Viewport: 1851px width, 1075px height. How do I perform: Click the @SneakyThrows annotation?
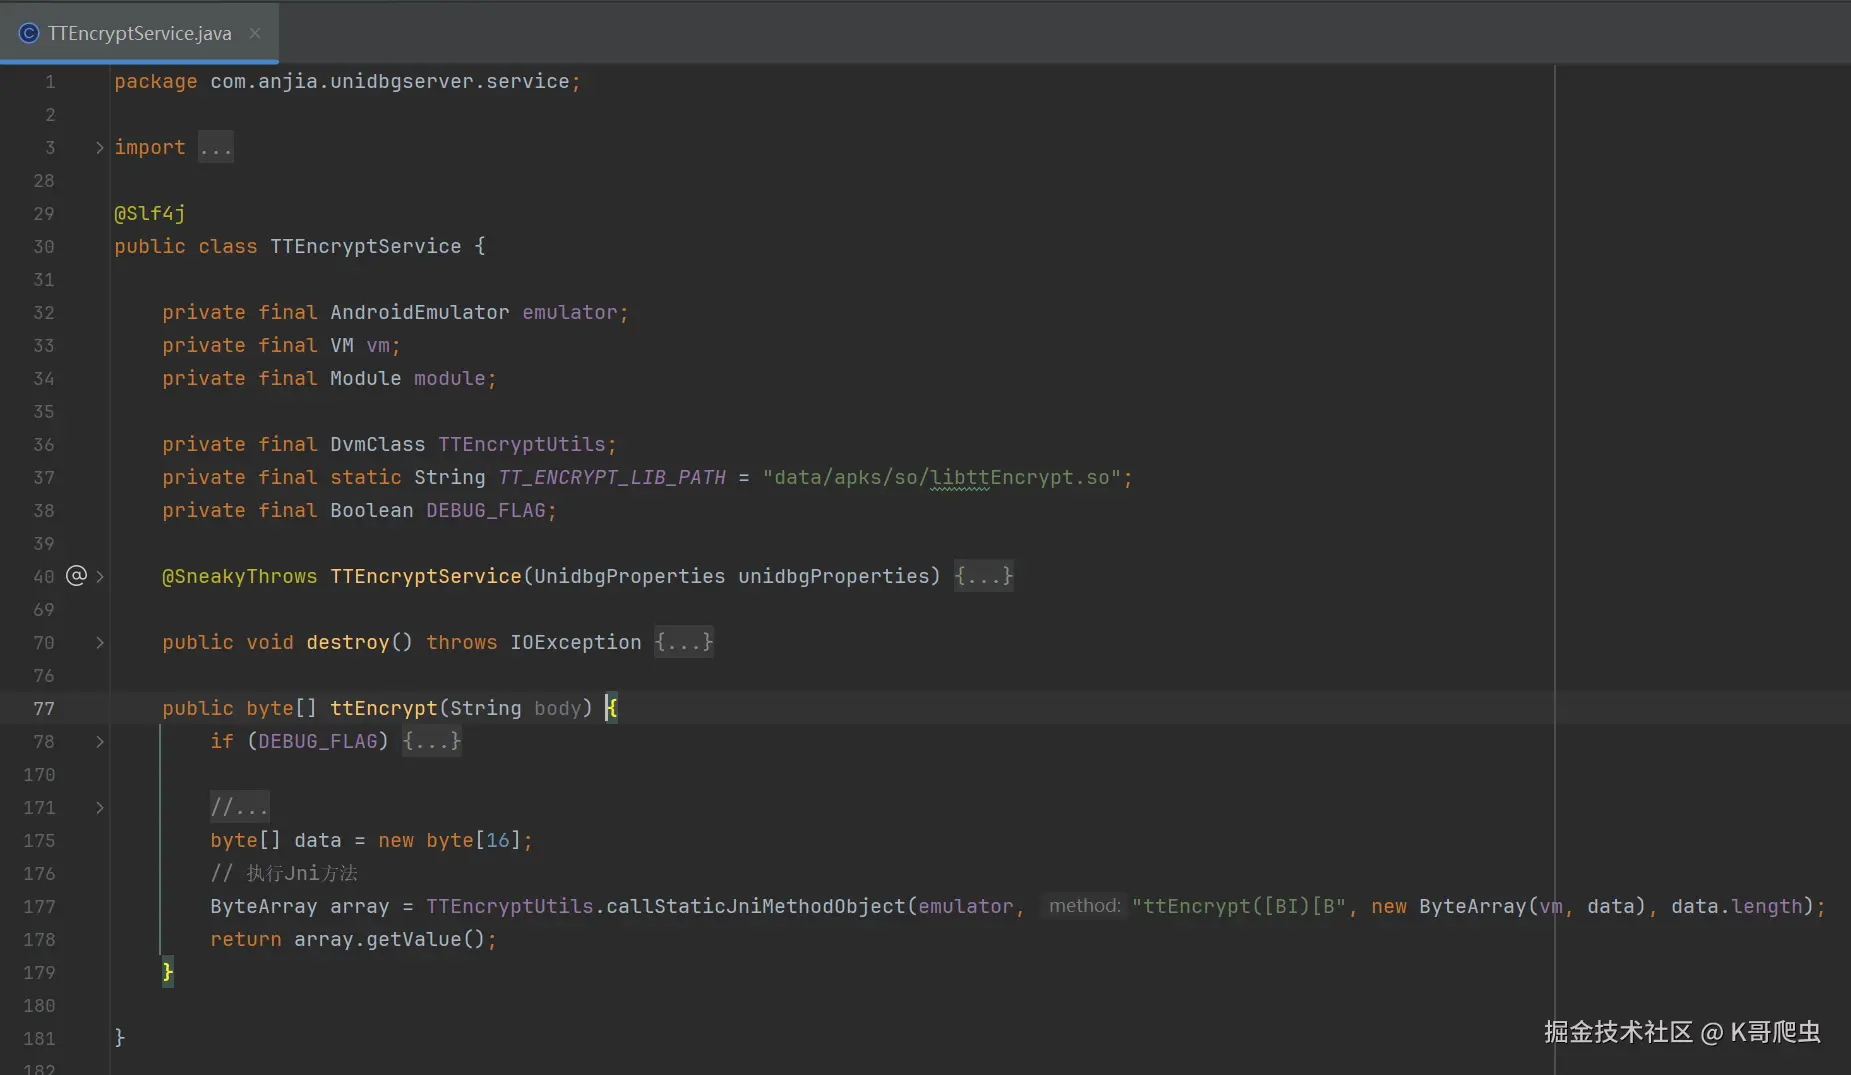pyautogui.click(x=240, y=576)
